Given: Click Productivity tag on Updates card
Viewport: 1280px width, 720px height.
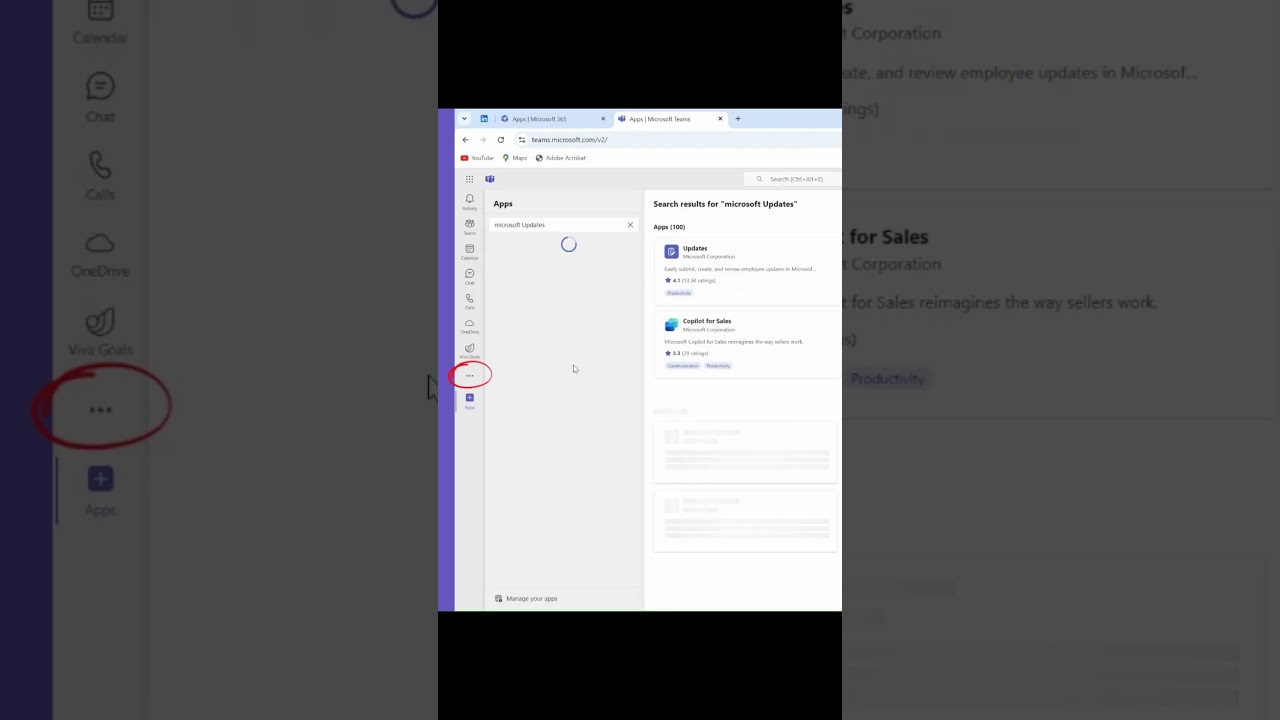Looking at the screenshot, I should coord(679,293).
